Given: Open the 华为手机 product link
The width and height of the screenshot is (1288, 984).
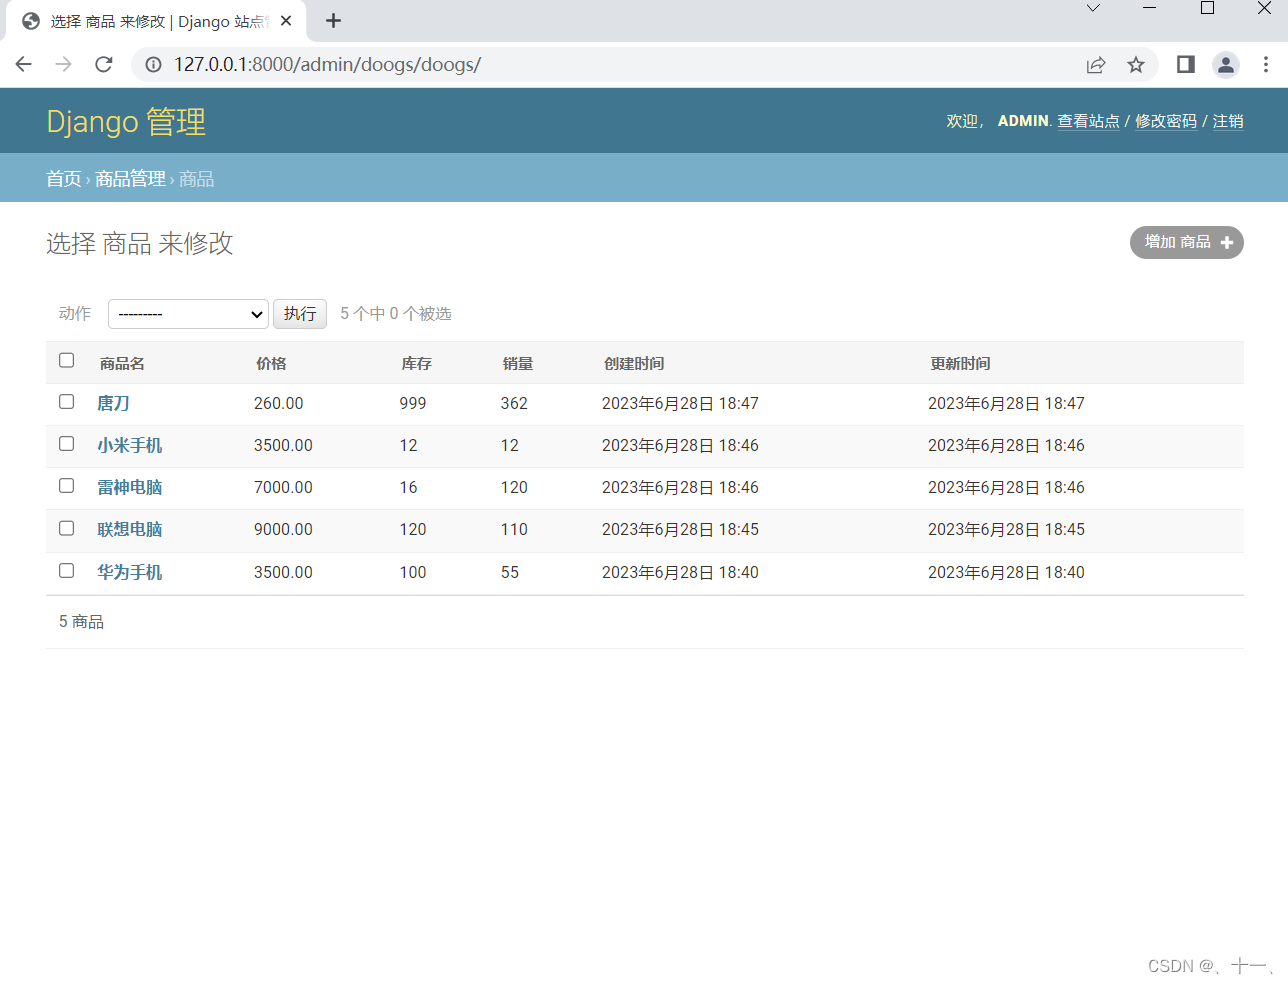Looking at the screenshot, I should coord(130,572).
